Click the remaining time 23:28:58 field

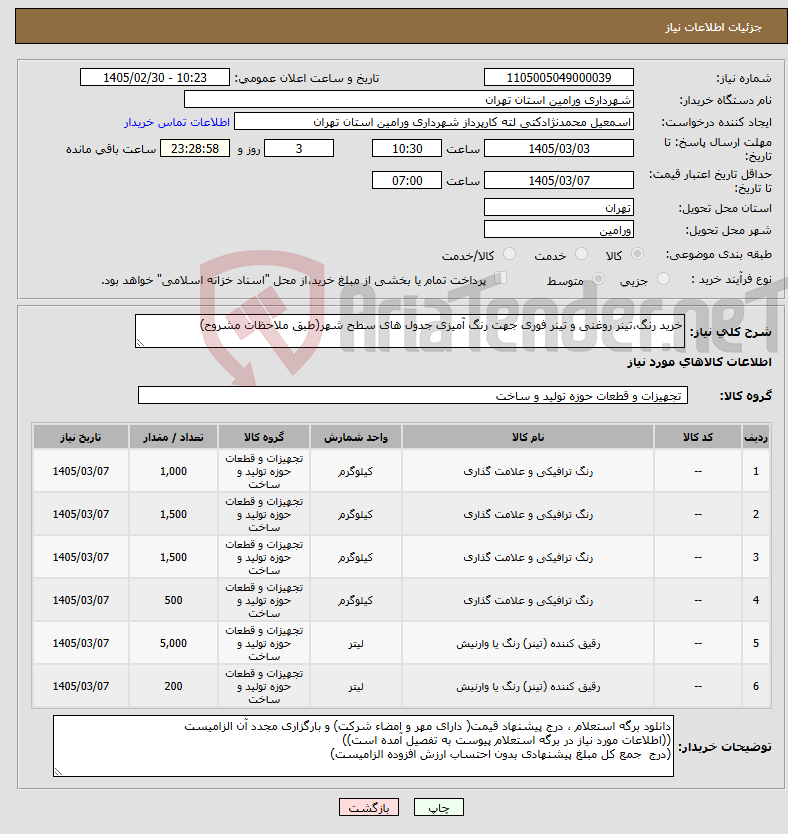click(x=195, y=148)
